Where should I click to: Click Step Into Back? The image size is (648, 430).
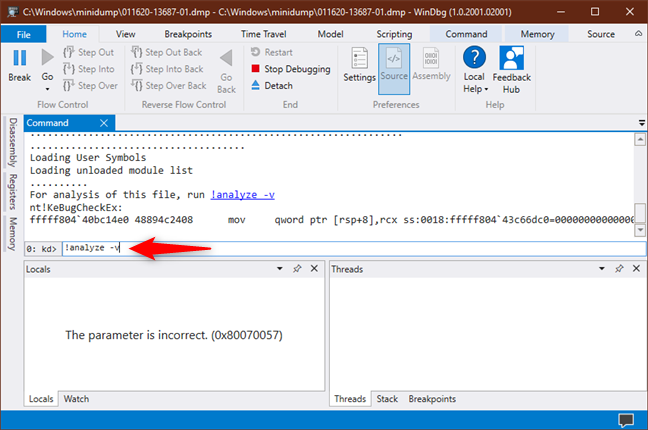point(167,69)
